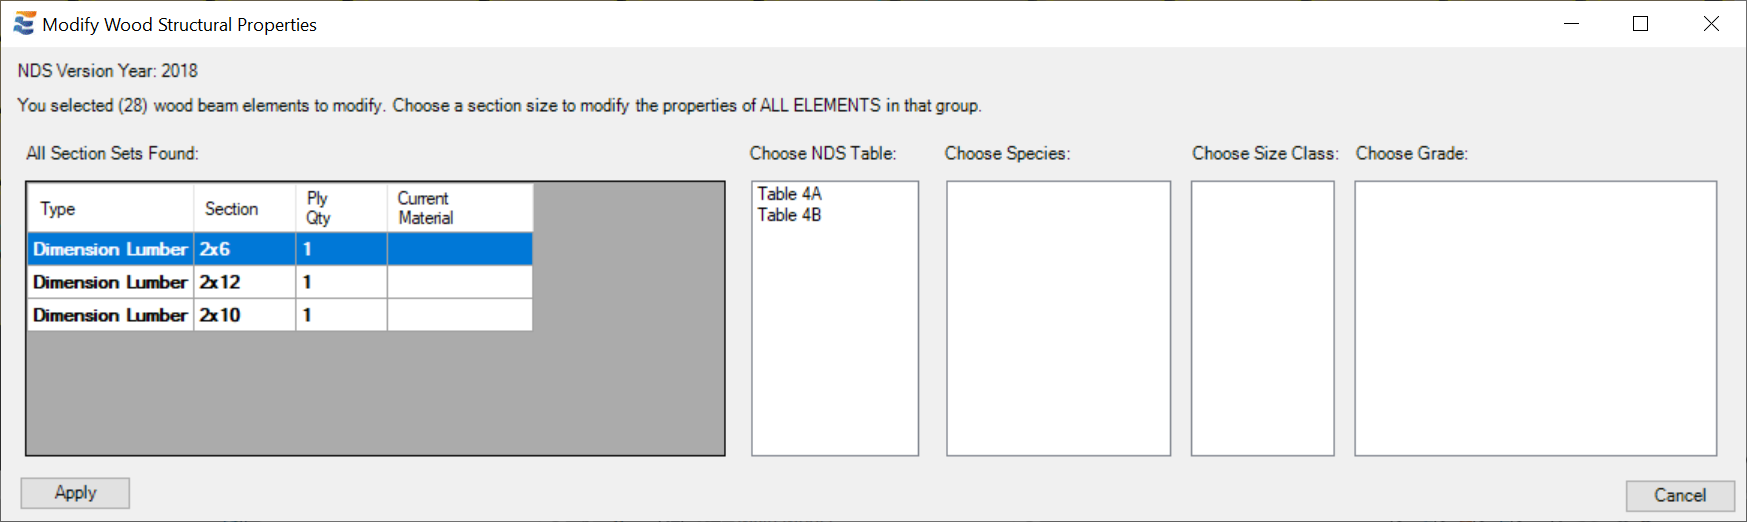Select the 2x6 Dimension Lumber row
Viewport: 1747px width, 522px height.
(x=280, y=249)
